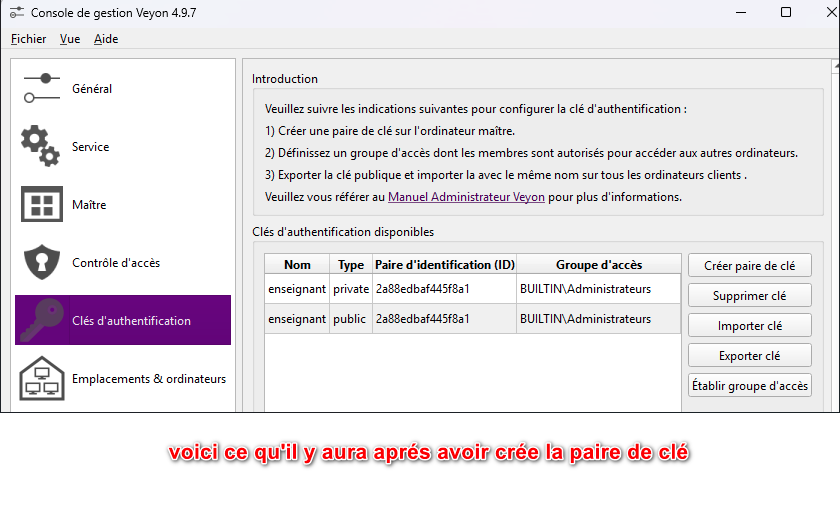Close the Veyon console window

click(831, 12)
